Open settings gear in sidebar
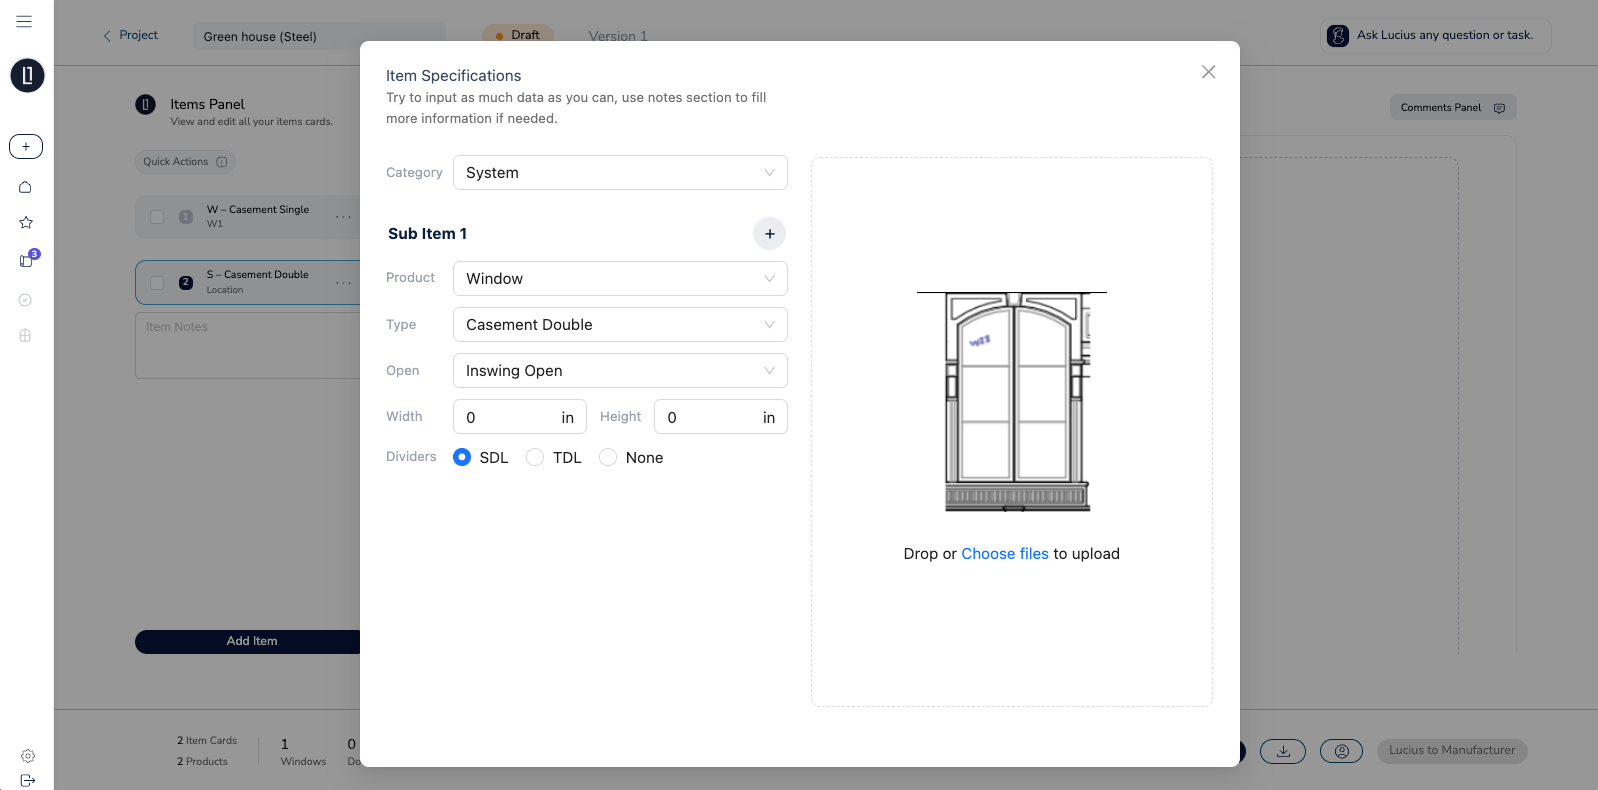 28,756
